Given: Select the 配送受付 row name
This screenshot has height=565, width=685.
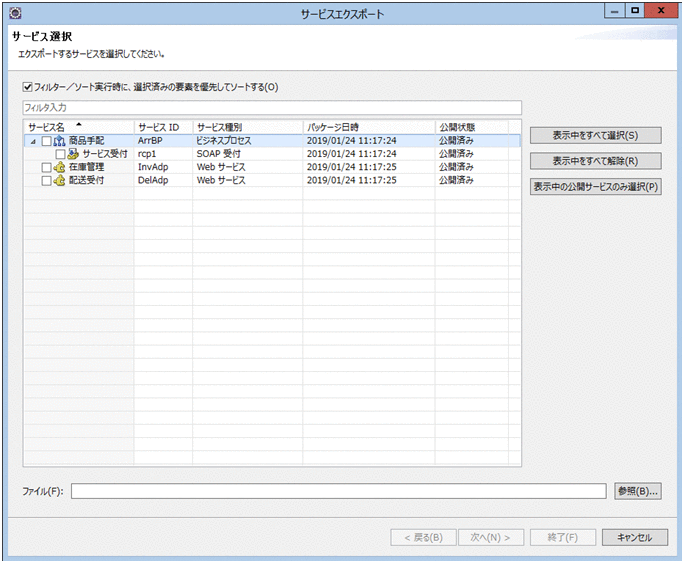Looking at the screenshot, I should 86,180.
